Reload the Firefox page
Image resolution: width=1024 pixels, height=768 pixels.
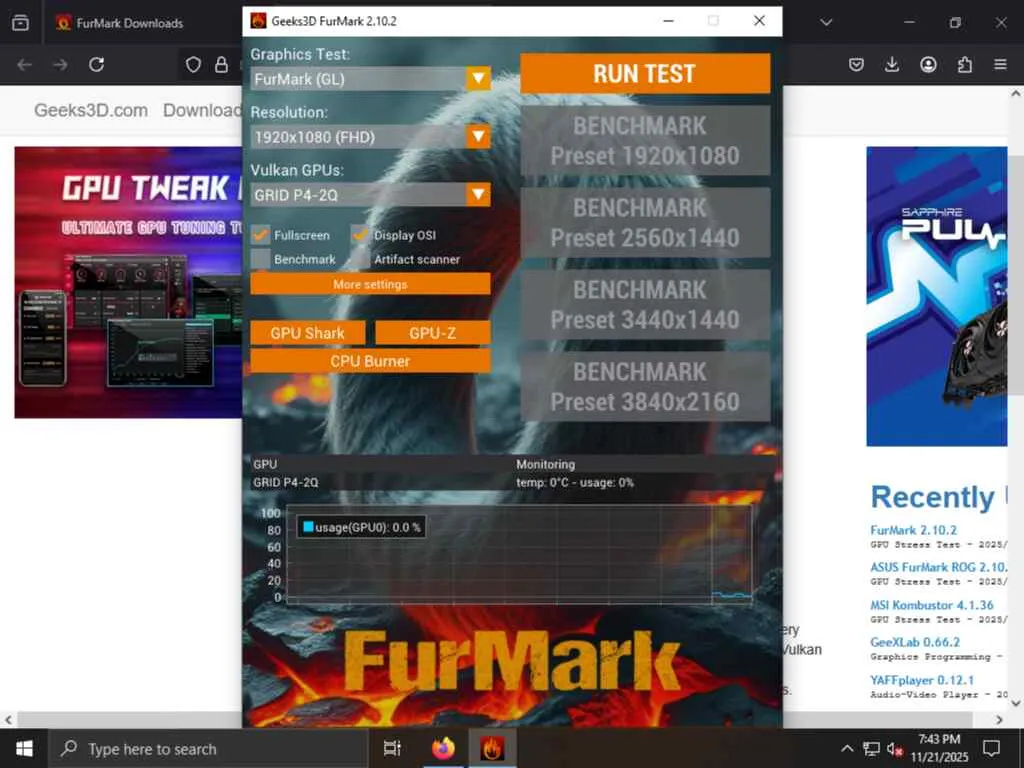pos(97,65)
